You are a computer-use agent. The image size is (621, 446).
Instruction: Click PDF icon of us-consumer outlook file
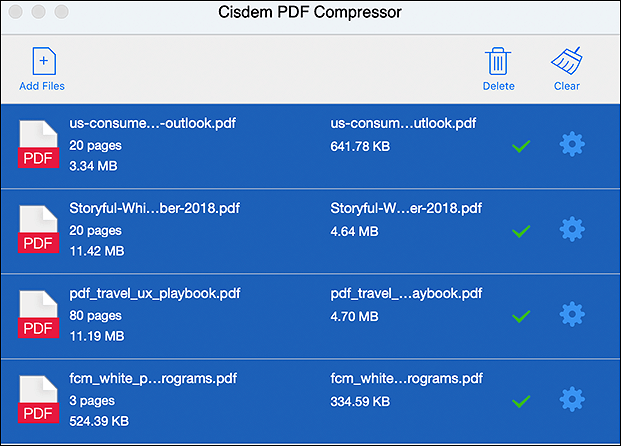coord(38,144)
